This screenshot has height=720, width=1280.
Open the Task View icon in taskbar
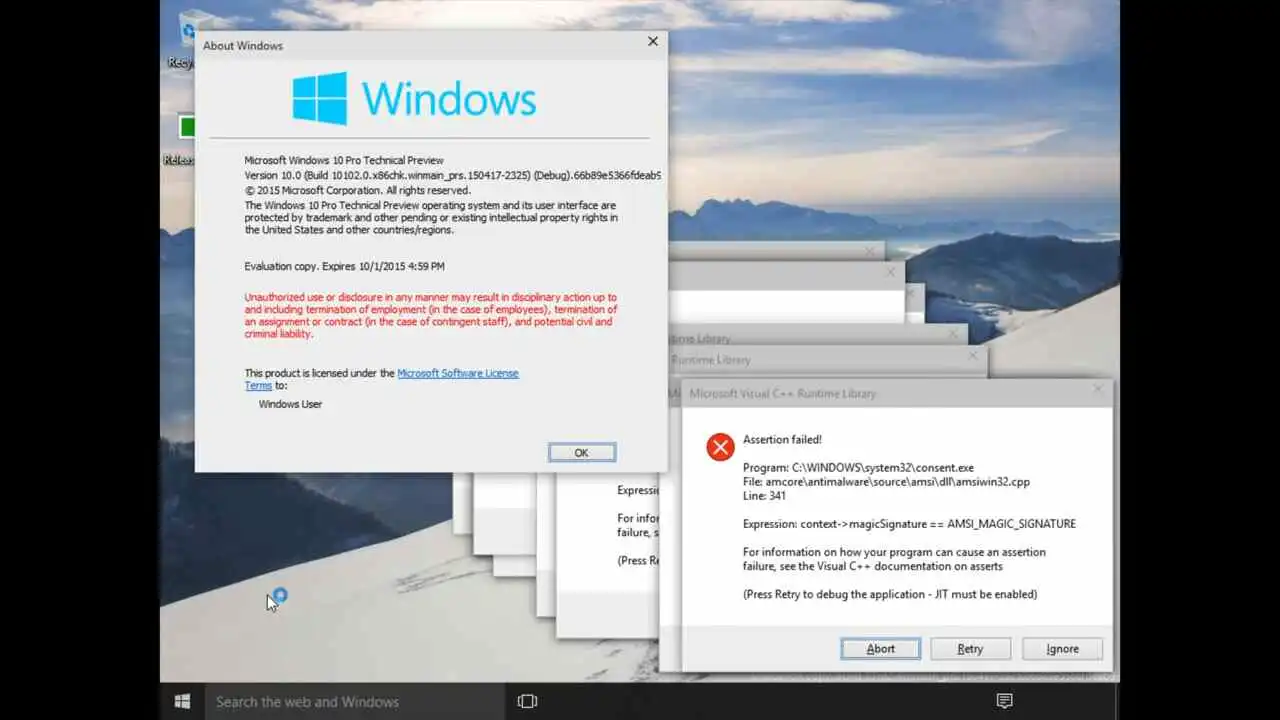coord(527,701)
